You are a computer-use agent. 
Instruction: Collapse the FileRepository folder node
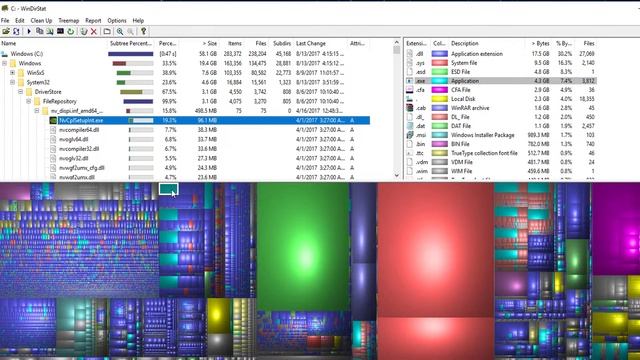coord(29,101)
